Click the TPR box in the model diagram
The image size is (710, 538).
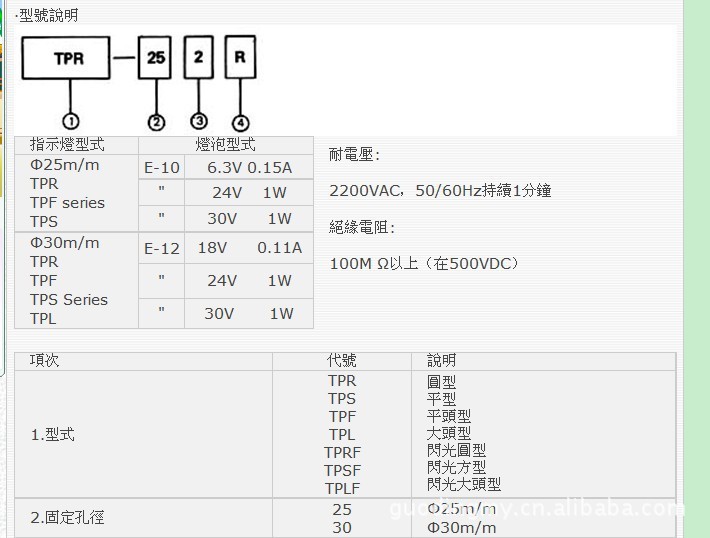click(66, 59)
